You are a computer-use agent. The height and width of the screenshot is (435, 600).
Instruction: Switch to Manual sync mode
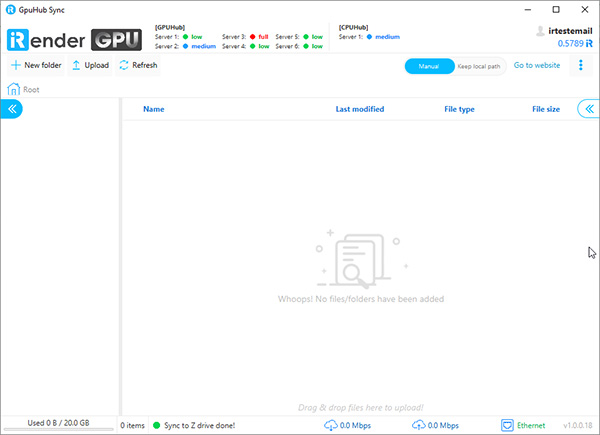point(428,66)
